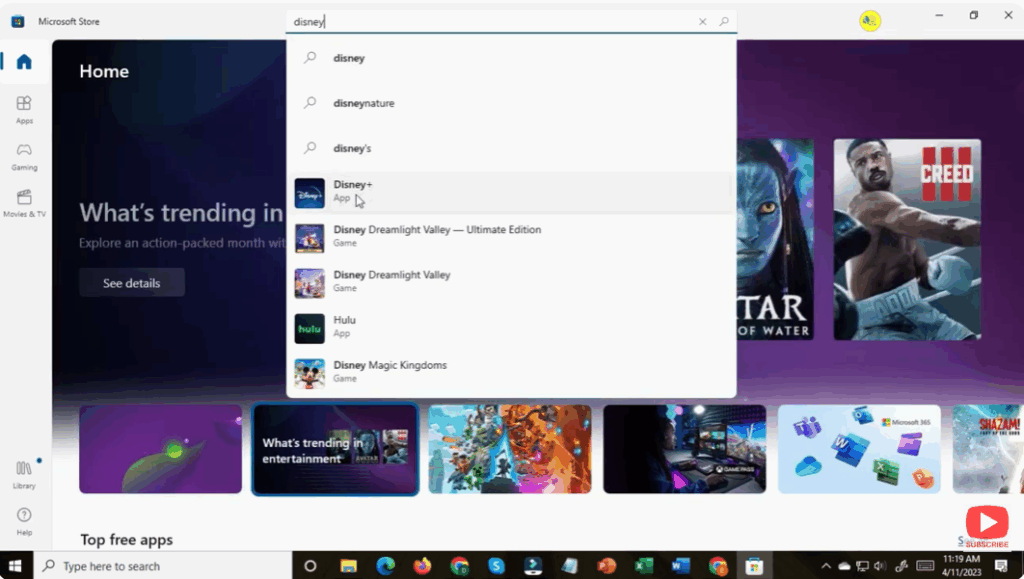Choose 'disney' search suggestion
This screenshot has width=1024, height=579.
(x=511, y=58)
